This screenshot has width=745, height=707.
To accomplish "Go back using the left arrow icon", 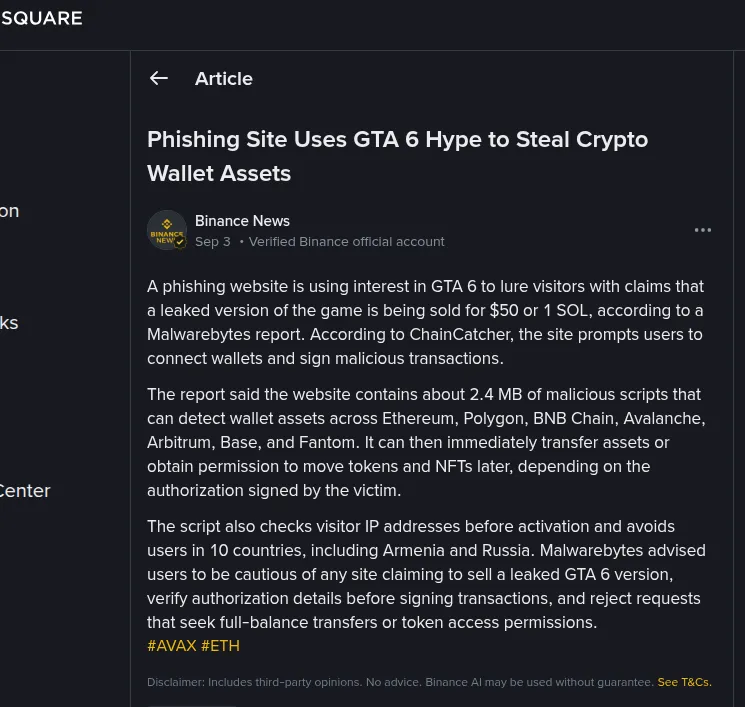I will pos(159,78).
